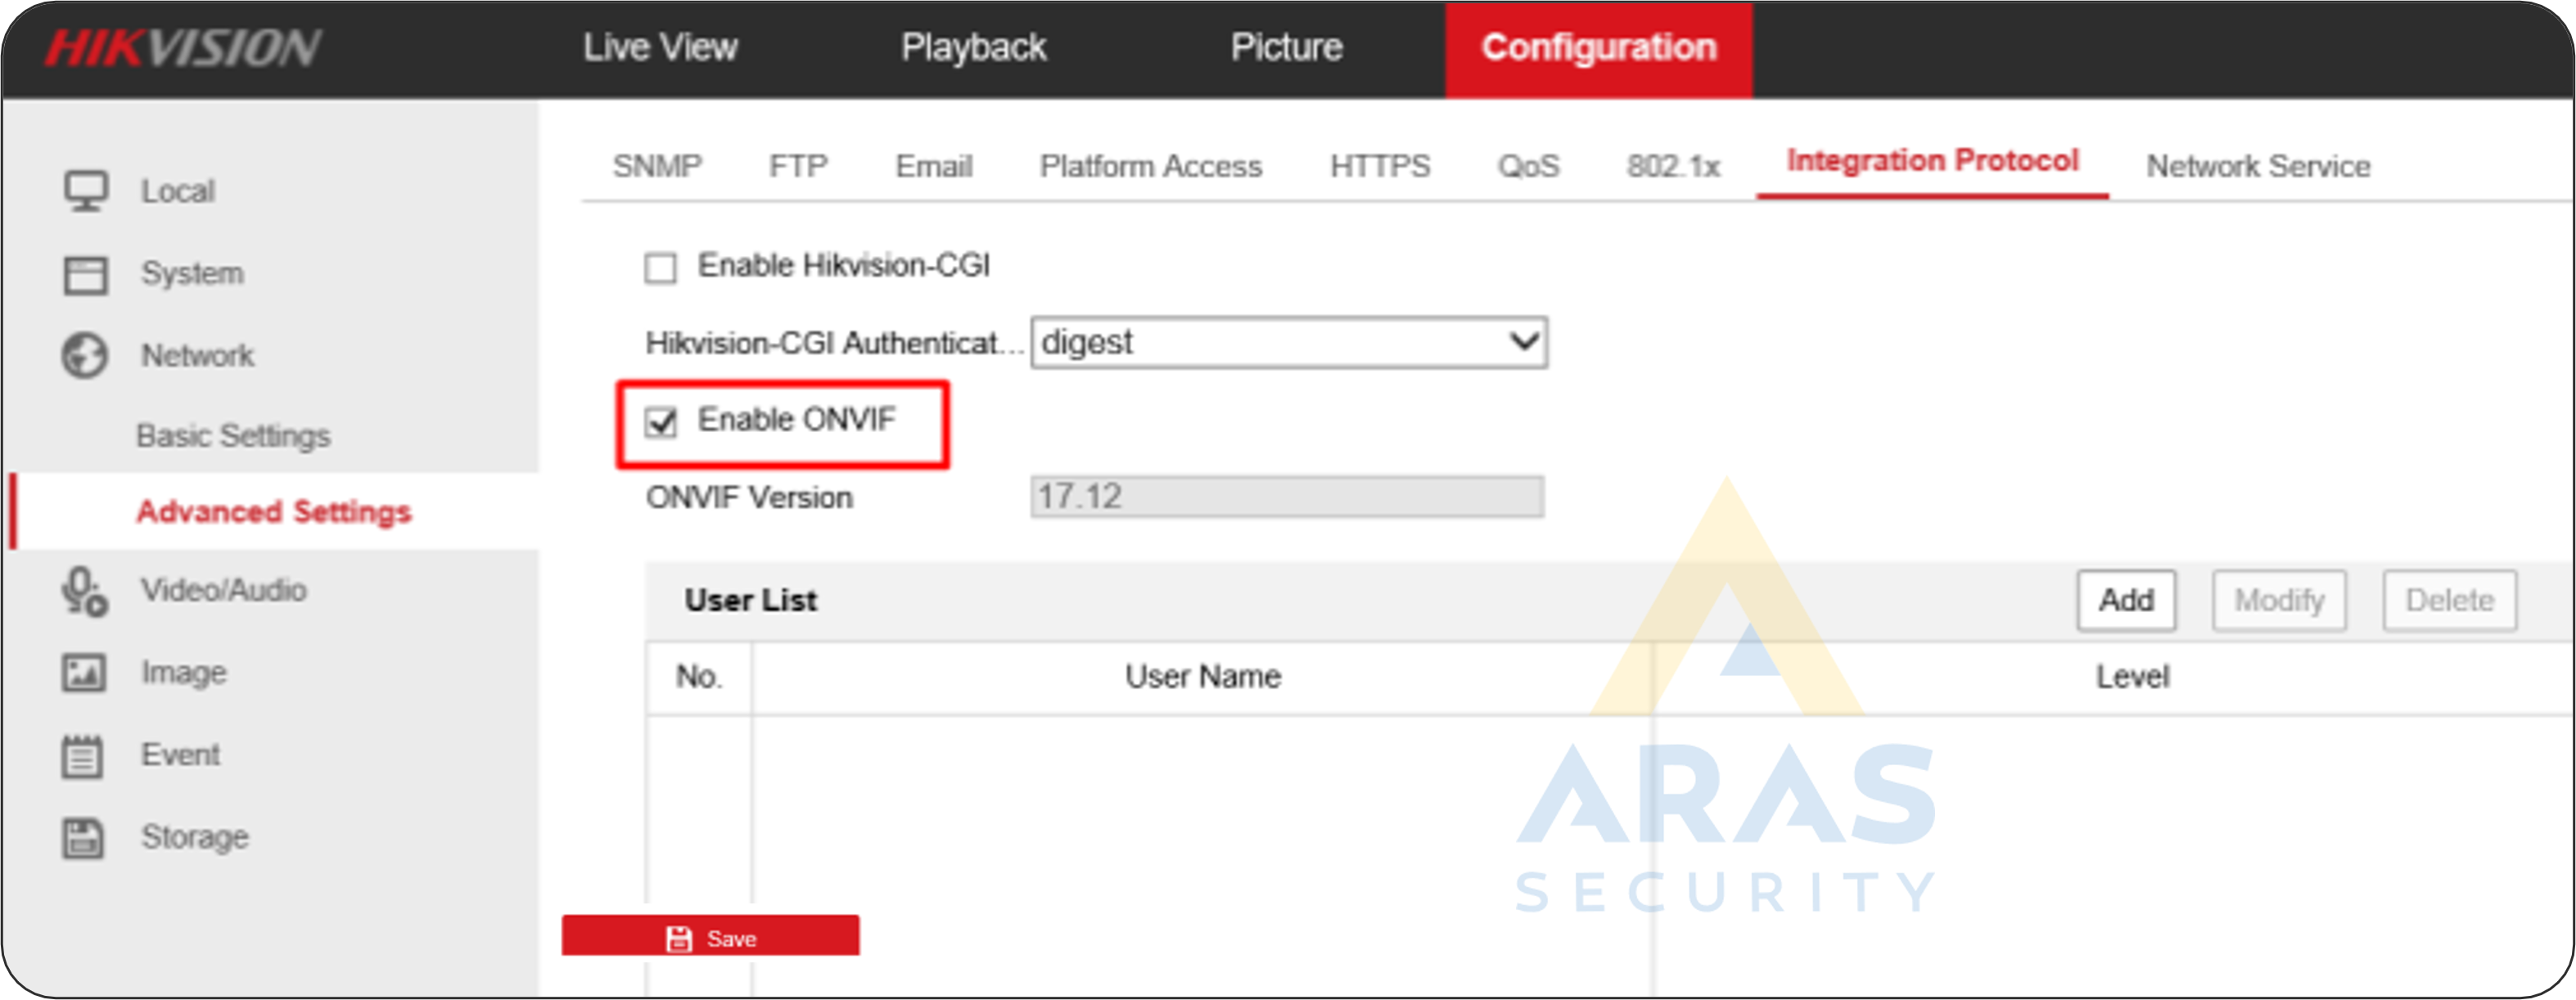The height and width of the screenshot is (1000, 2576).
Task: Click the Video/Audio microphone icon
Action: 84,591
